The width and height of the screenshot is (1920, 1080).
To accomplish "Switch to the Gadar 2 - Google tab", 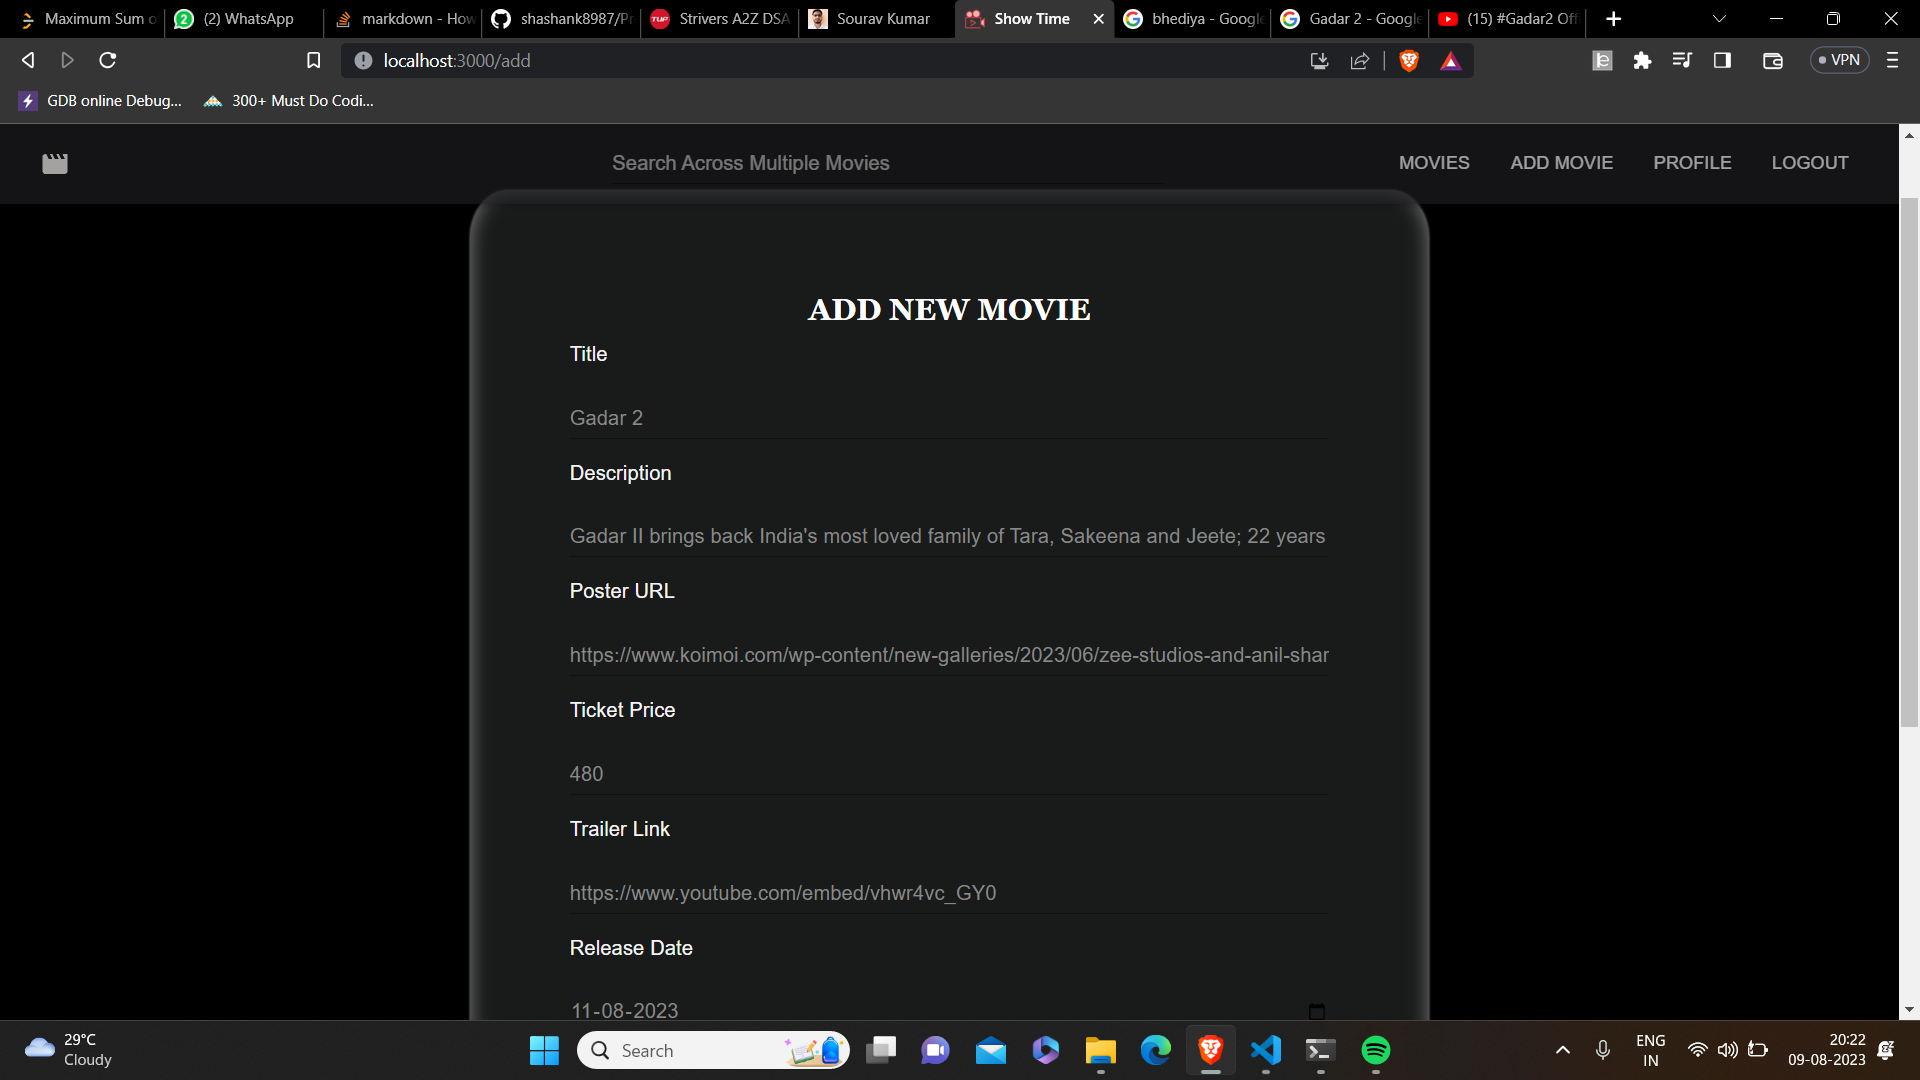I will pos(1350,19).
